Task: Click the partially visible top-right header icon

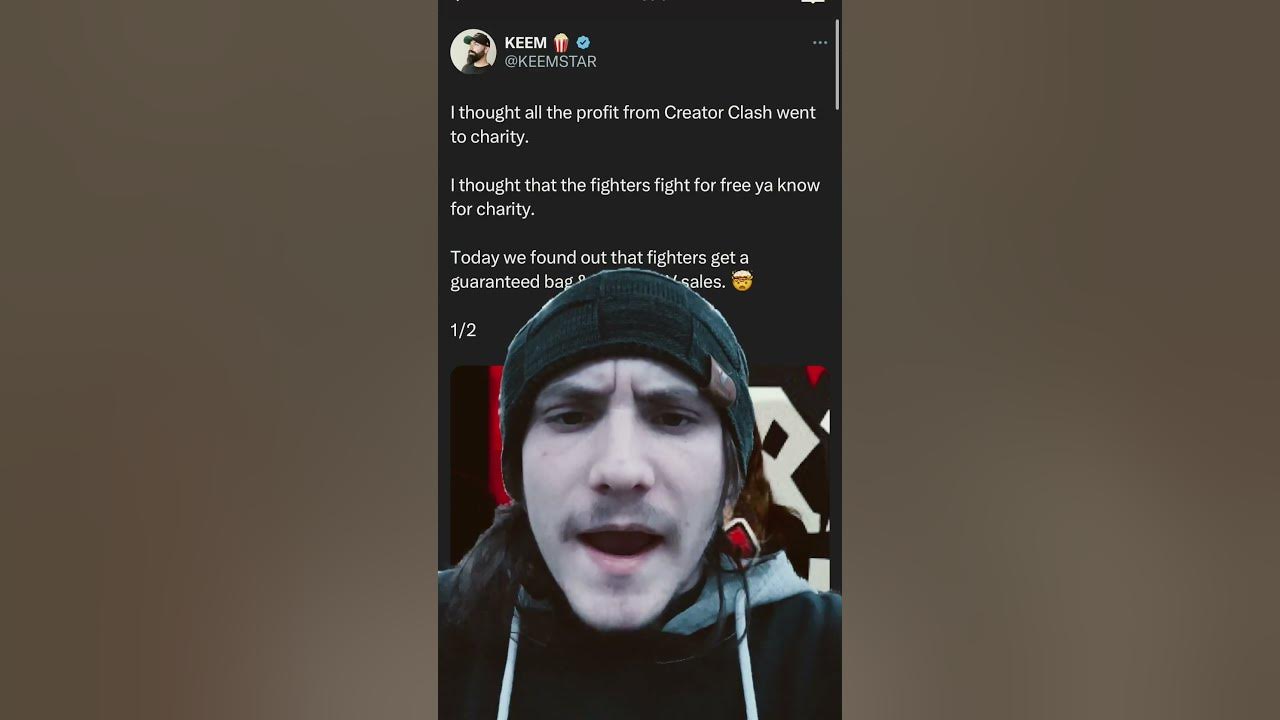Action: [x=813, y=2]
